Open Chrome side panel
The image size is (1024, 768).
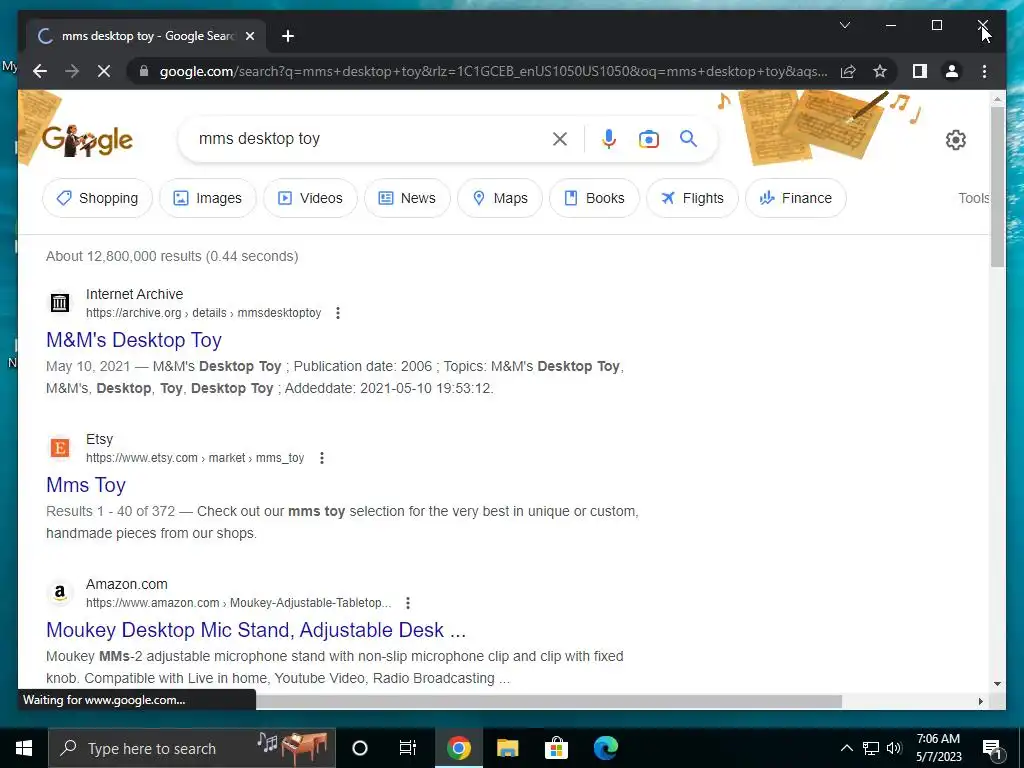coord(920,71)
